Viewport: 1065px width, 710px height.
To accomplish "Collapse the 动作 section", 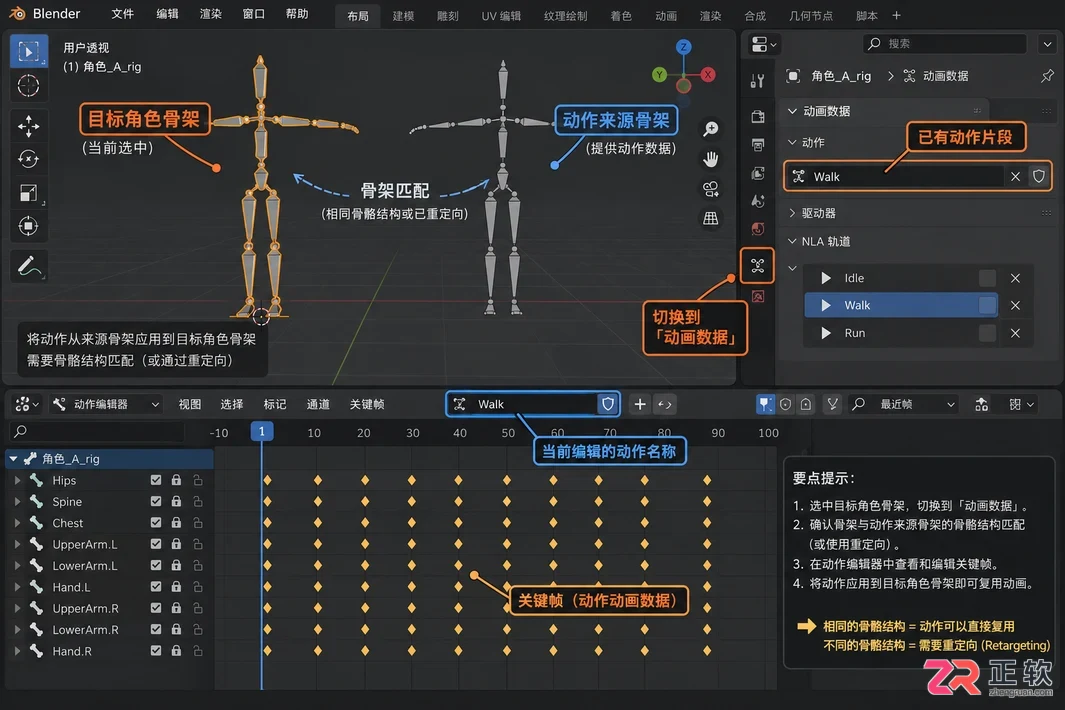I will coord(792,142).
